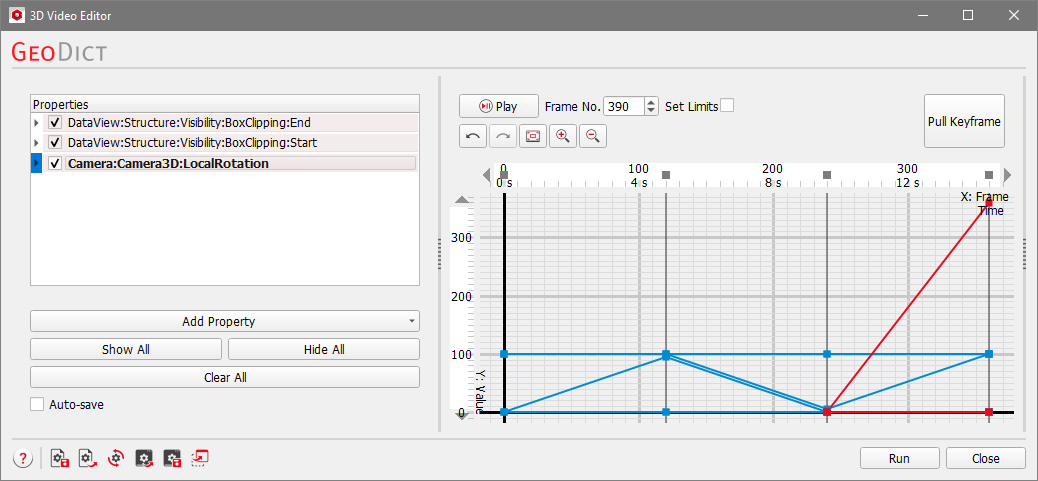Click the dashed-window arrow icon at bottom

click(200, 458)
